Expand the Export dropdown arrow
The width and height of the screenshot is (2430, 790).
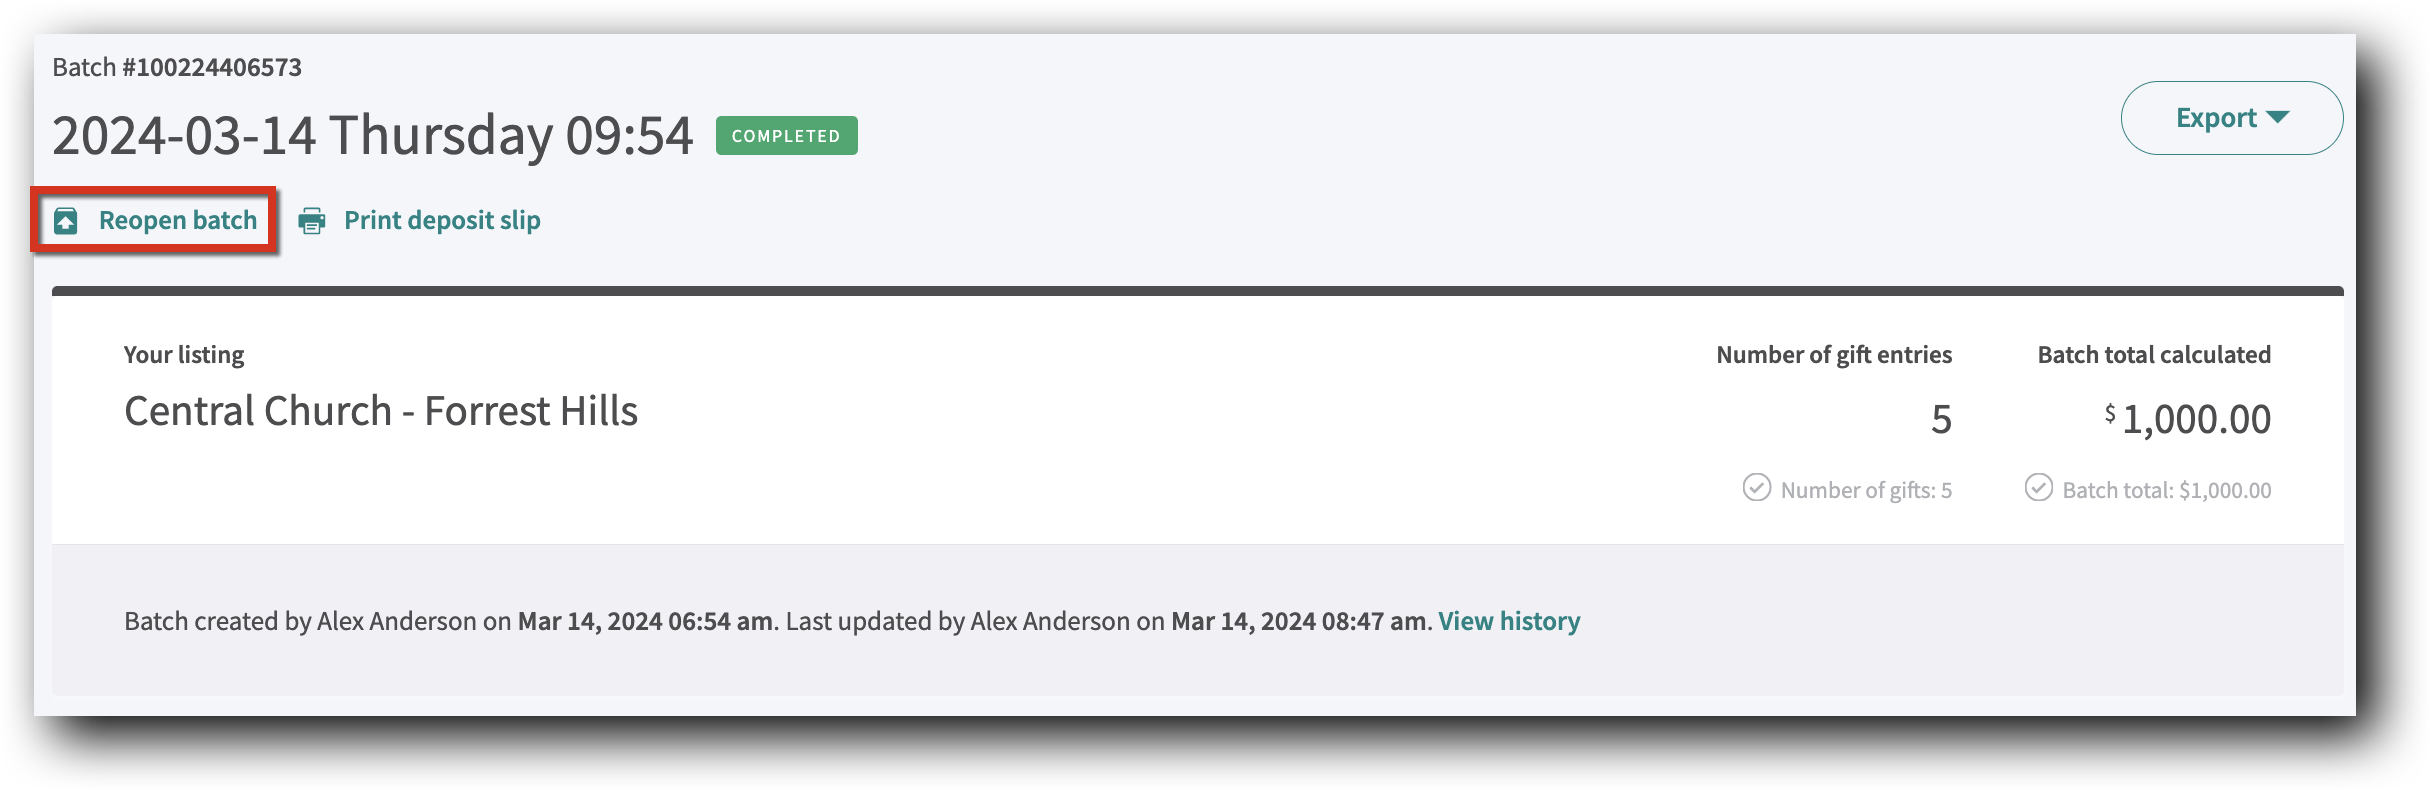(2279, 117)
